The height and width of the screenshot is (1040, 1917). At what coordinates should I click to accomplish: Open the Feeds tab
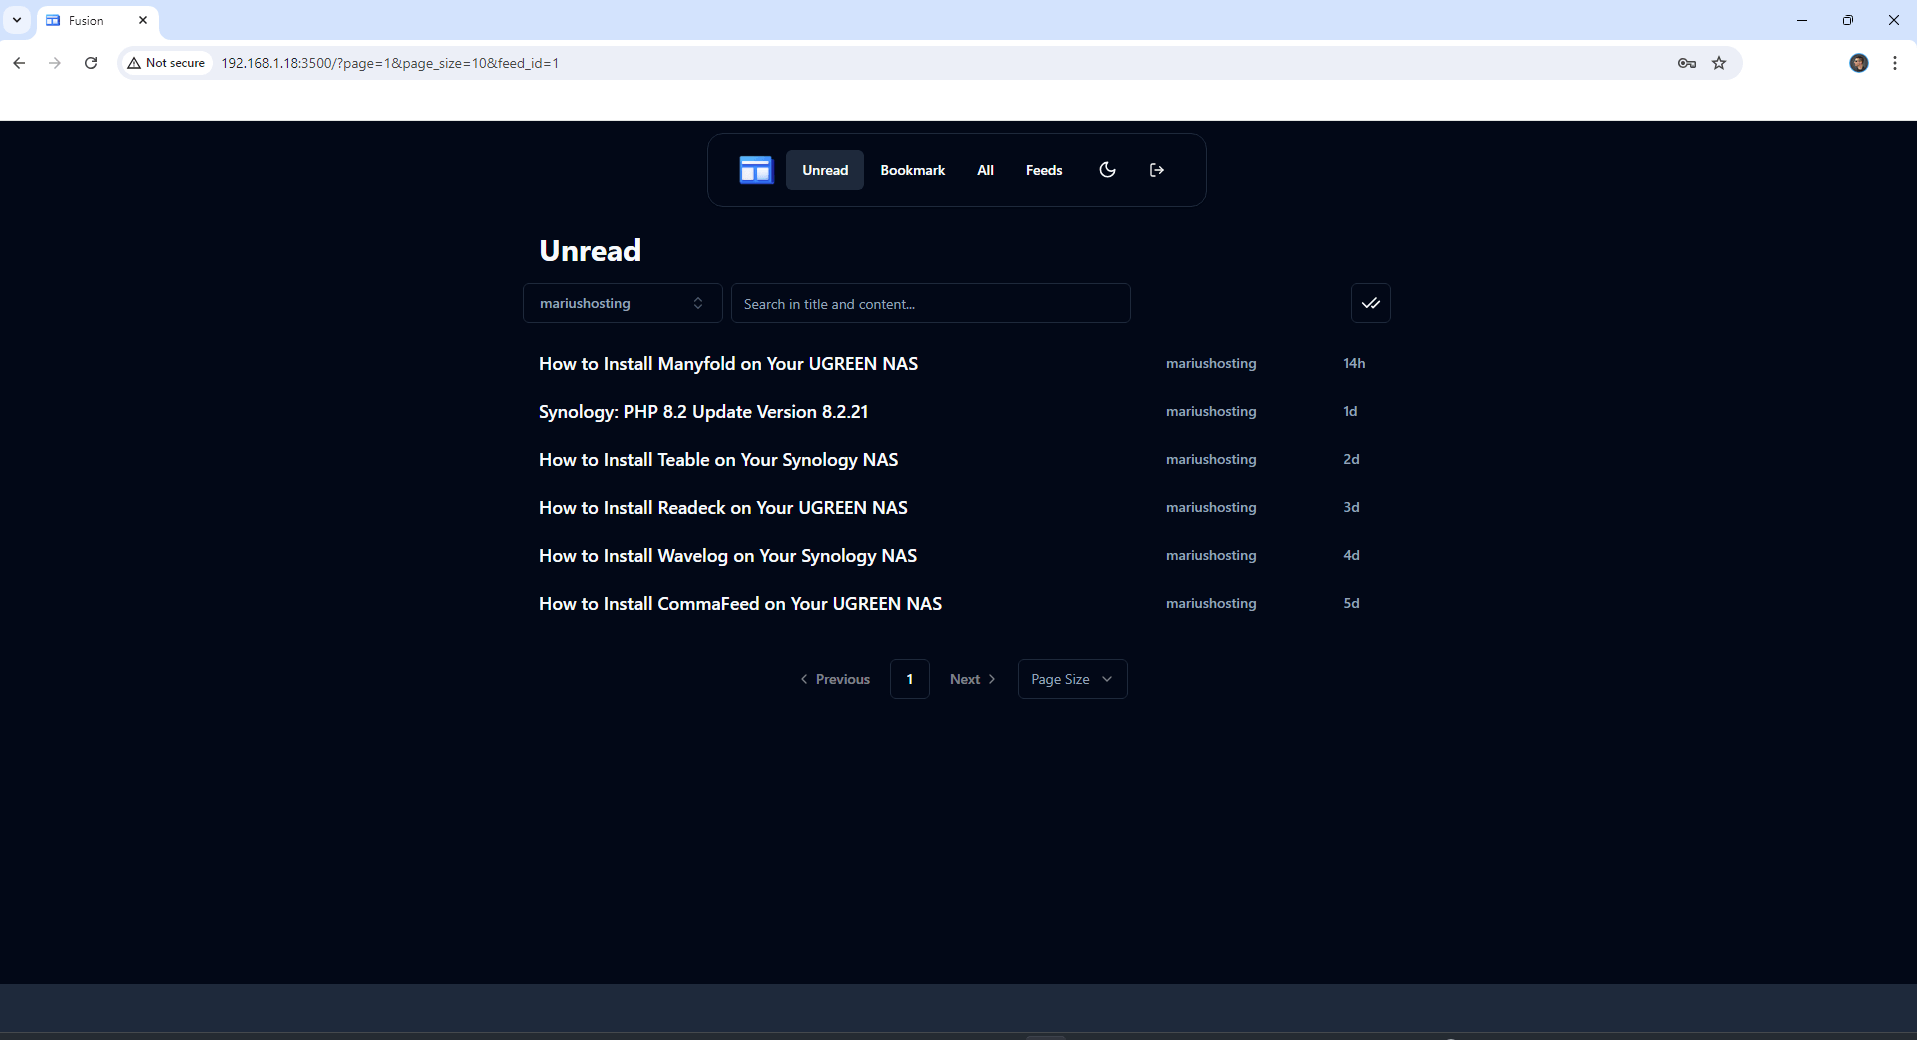tap(1044, 170)
